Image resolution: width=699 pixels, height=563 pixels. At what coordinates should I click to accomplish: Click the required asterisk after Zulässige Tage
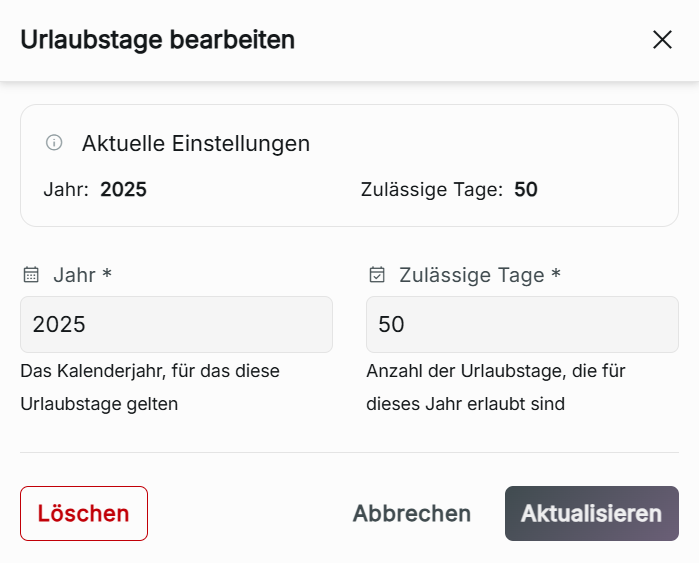(x=556, y=273)
